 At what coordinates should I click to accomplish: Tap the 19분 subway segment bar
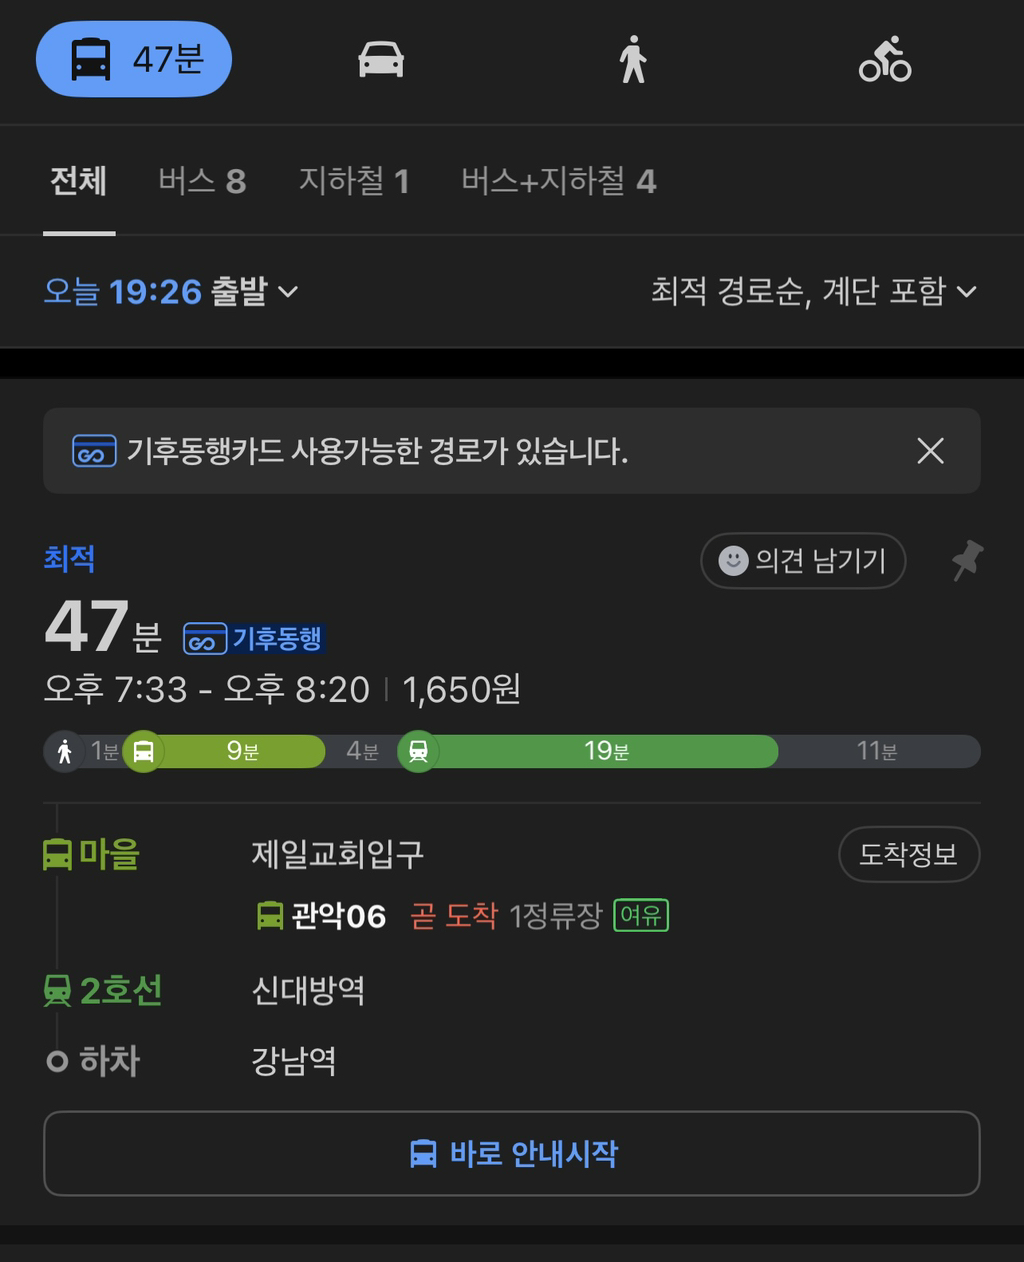click(x=606, y=751)
